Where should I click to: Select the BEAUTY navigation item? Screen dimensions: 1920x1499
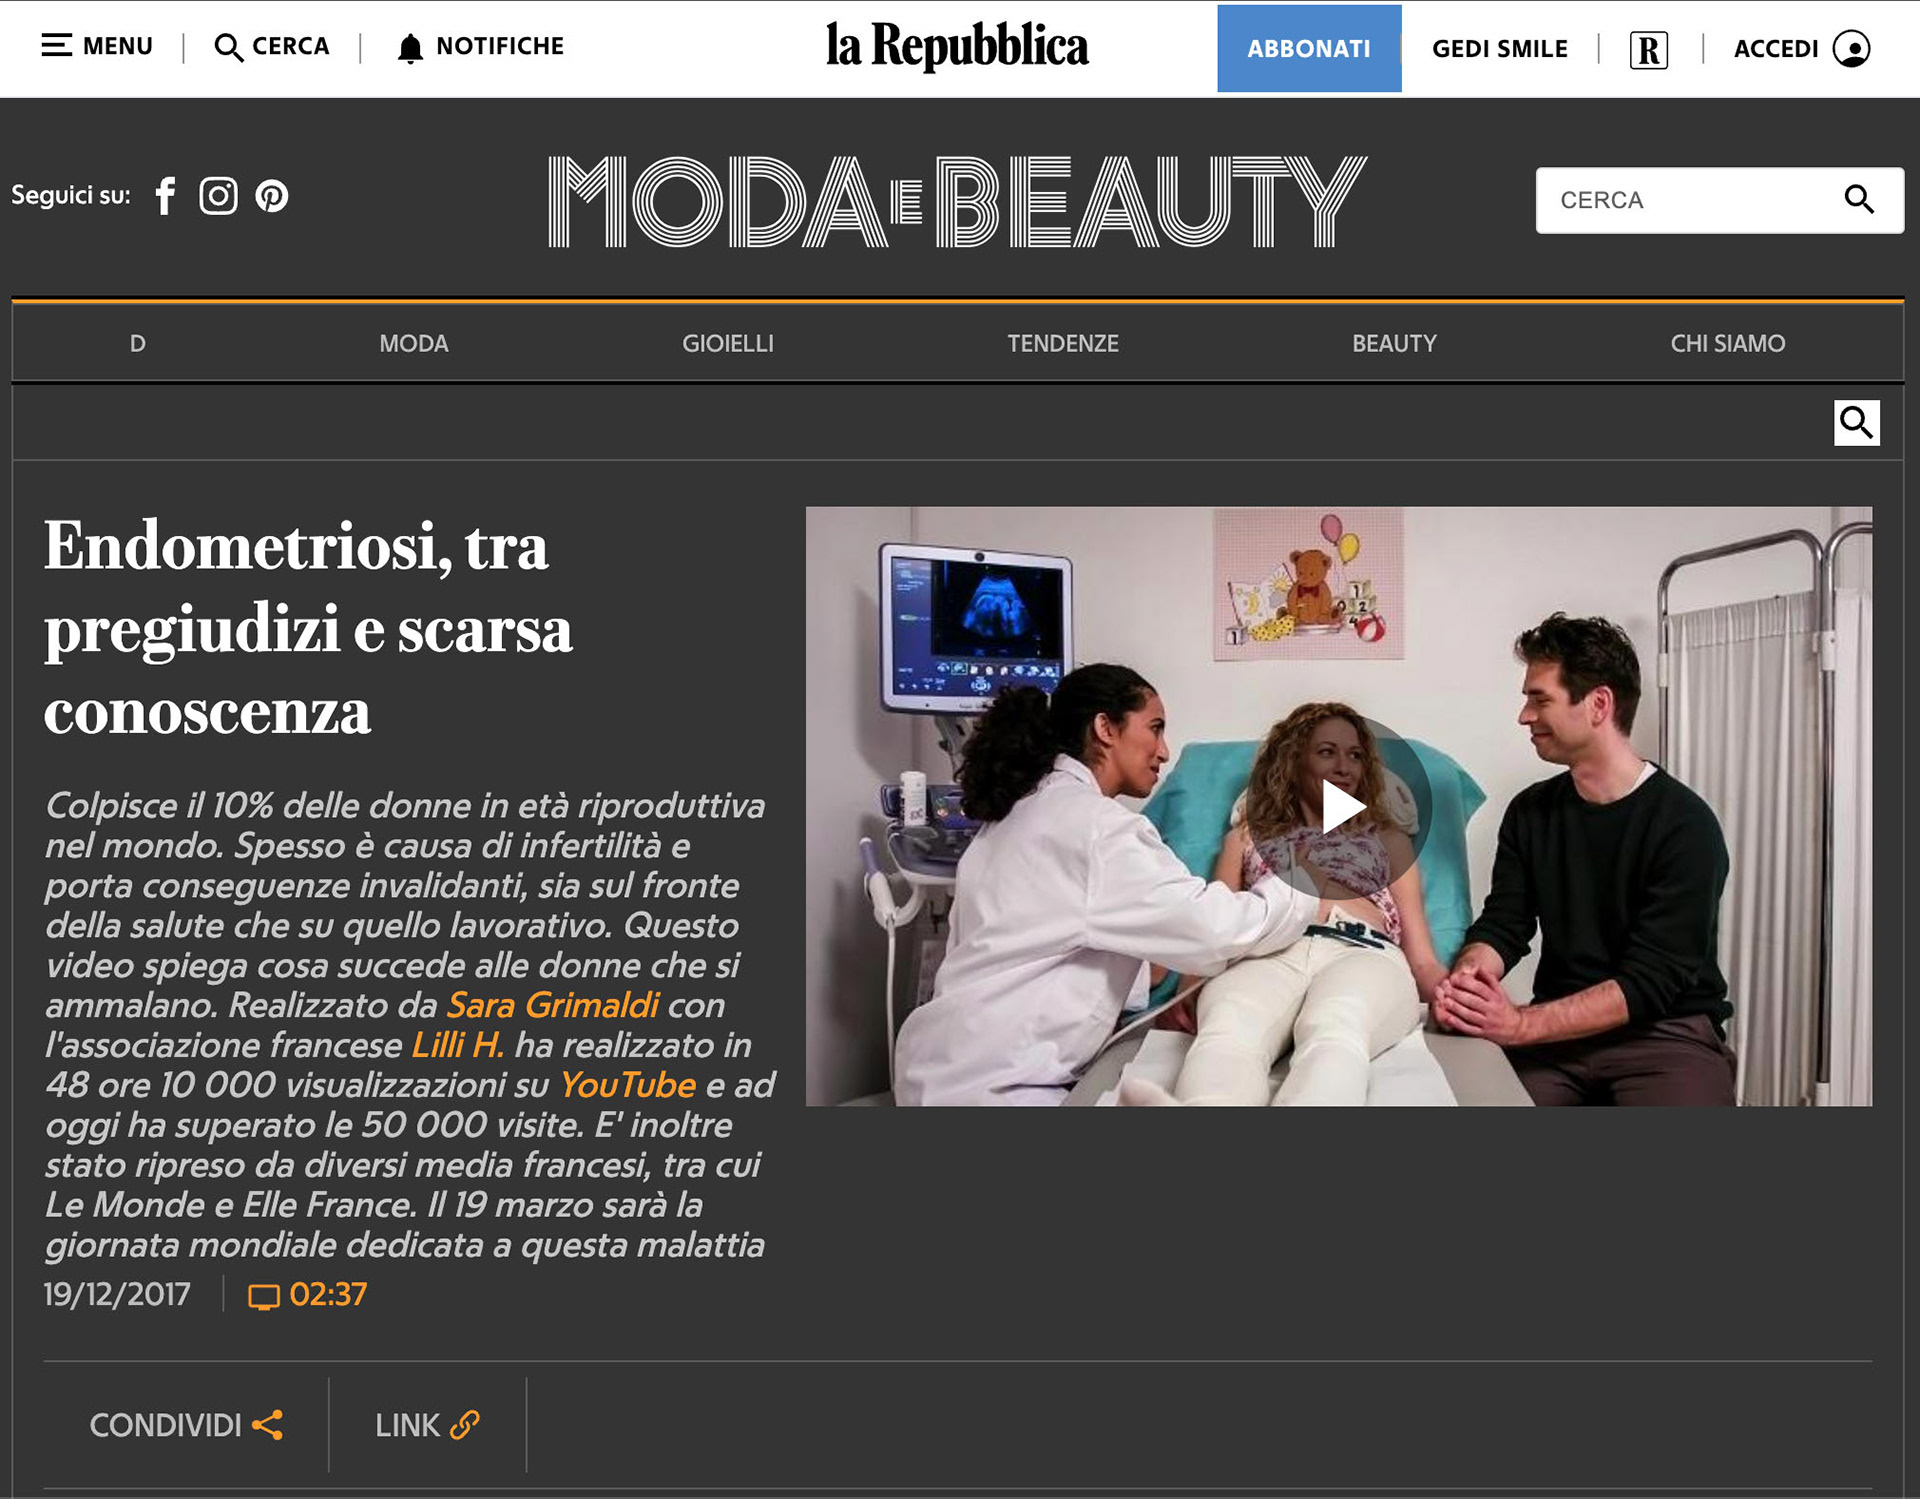click(1393, 344)
